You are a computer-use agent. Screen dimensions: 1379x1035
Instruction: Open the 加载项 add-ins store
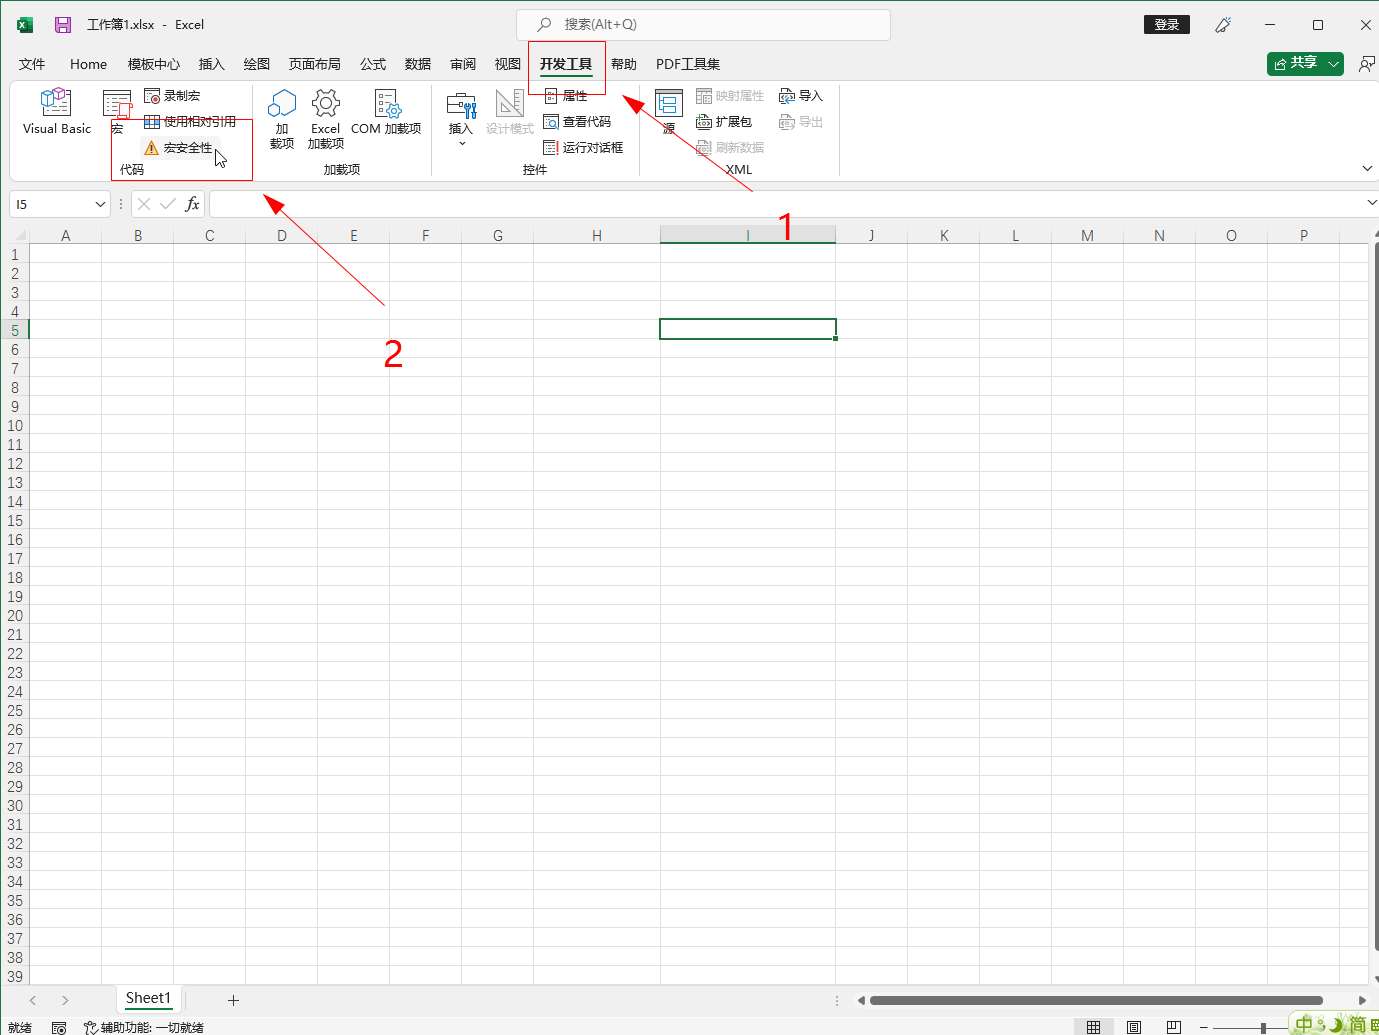(282, 119)
